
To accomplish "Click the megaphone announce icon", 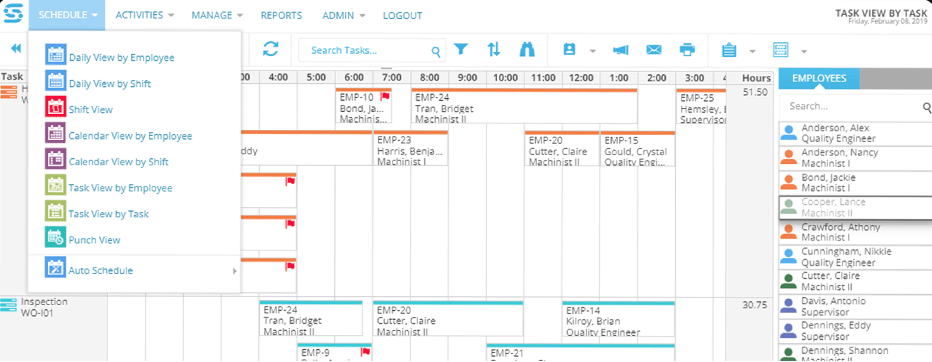I will [x=621, y=51].
